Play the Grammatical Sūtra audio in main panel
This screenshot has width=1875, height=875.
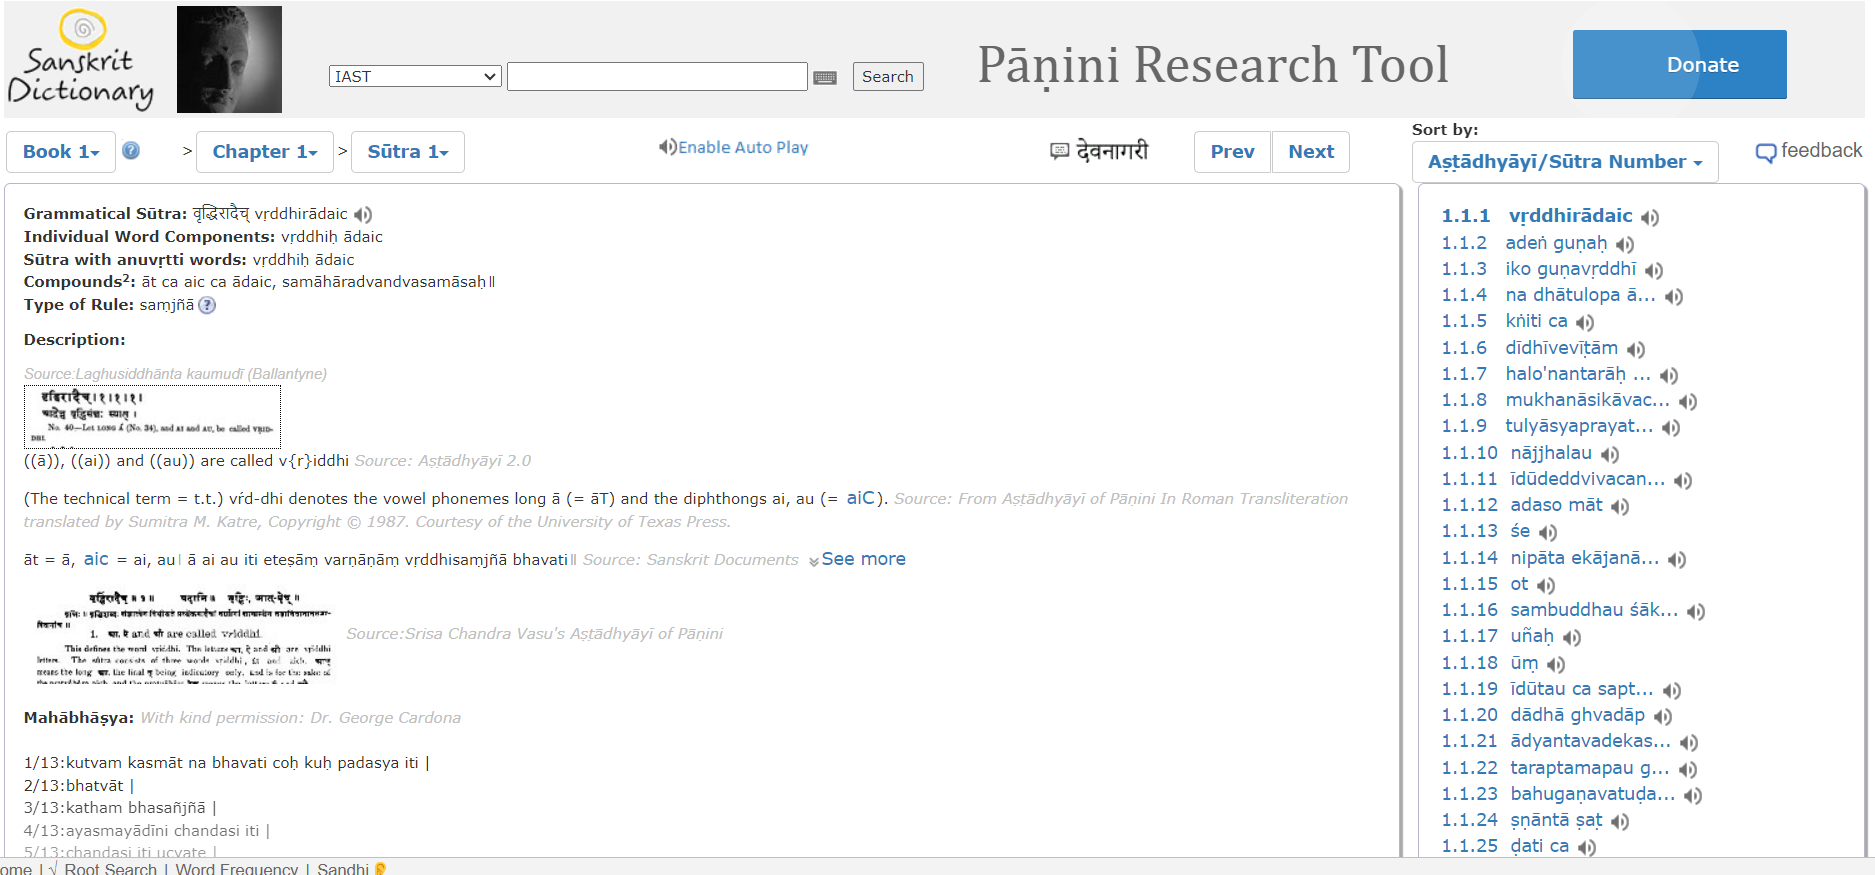[x=363, y=214]
